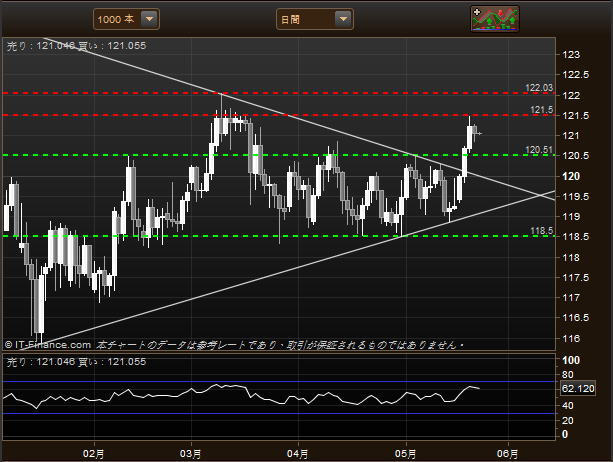
Task: Click the 122.5 price axis label
Action: pos(575,75)
